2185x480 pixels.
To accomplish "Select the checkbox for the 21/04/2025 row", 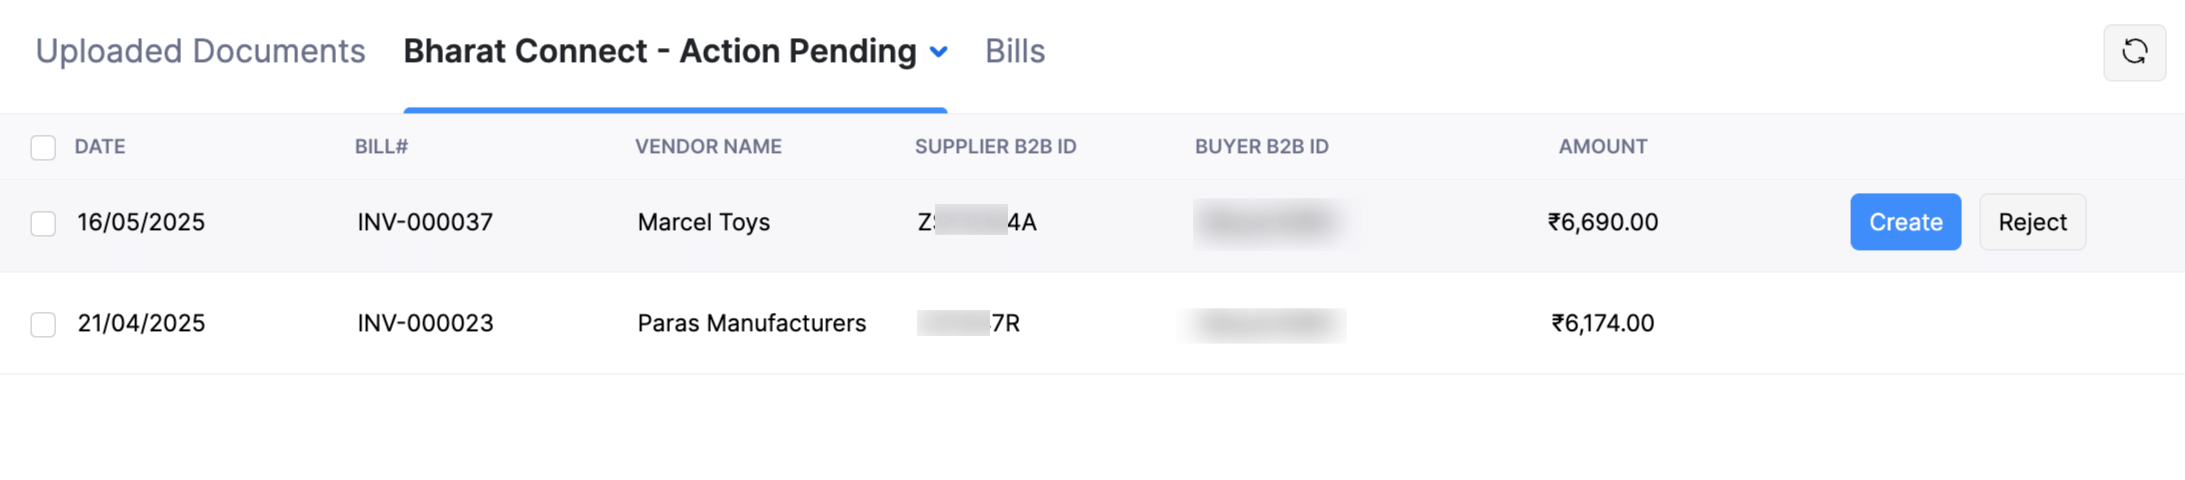I will 43,324.
